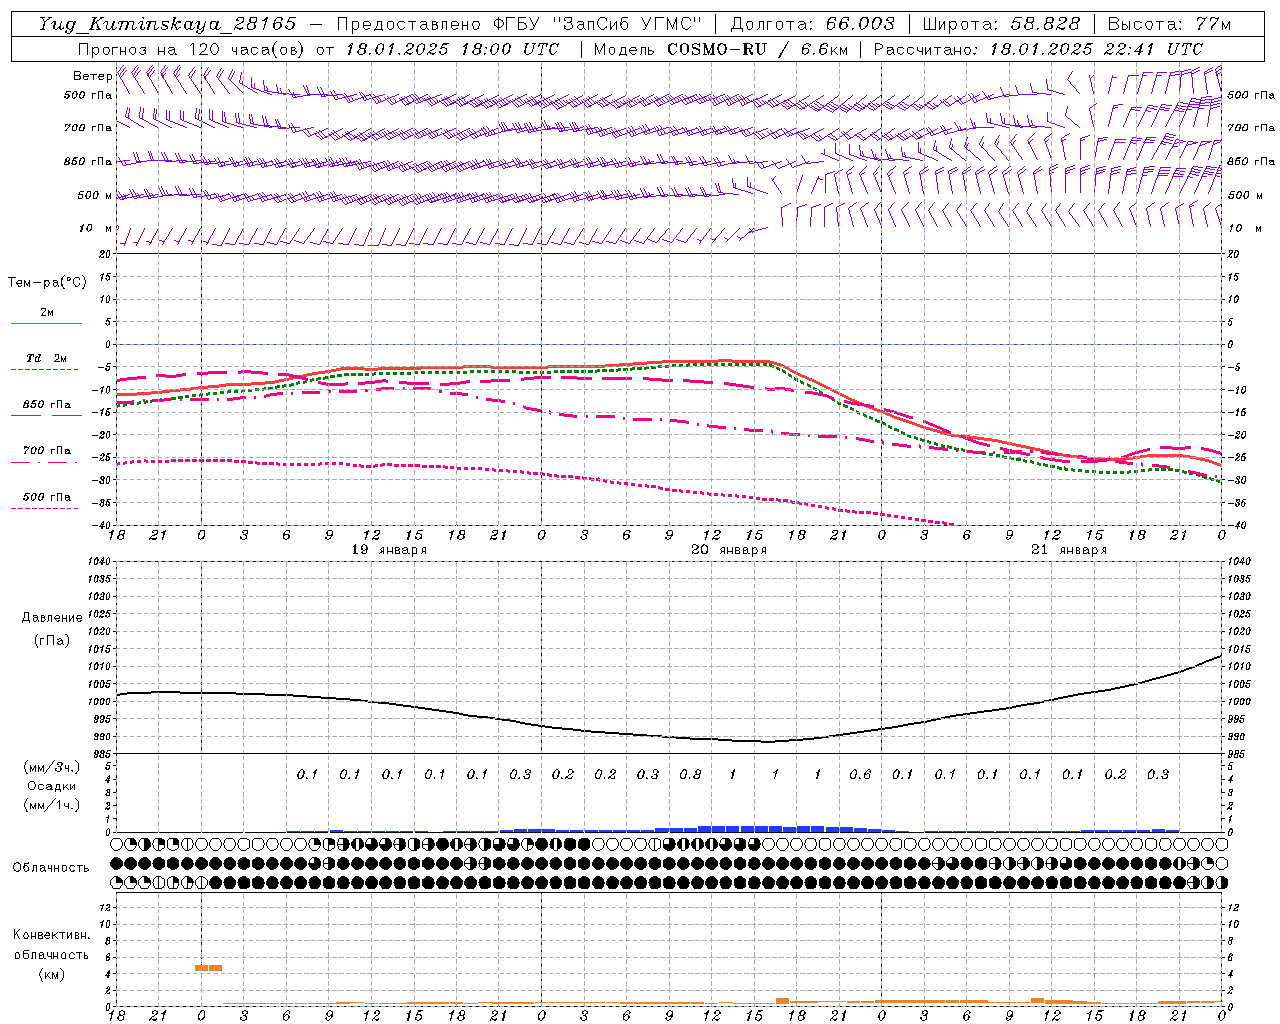Click the Широта: 58.828 header field
1280x1024 pixels.
click(1001, 24)
